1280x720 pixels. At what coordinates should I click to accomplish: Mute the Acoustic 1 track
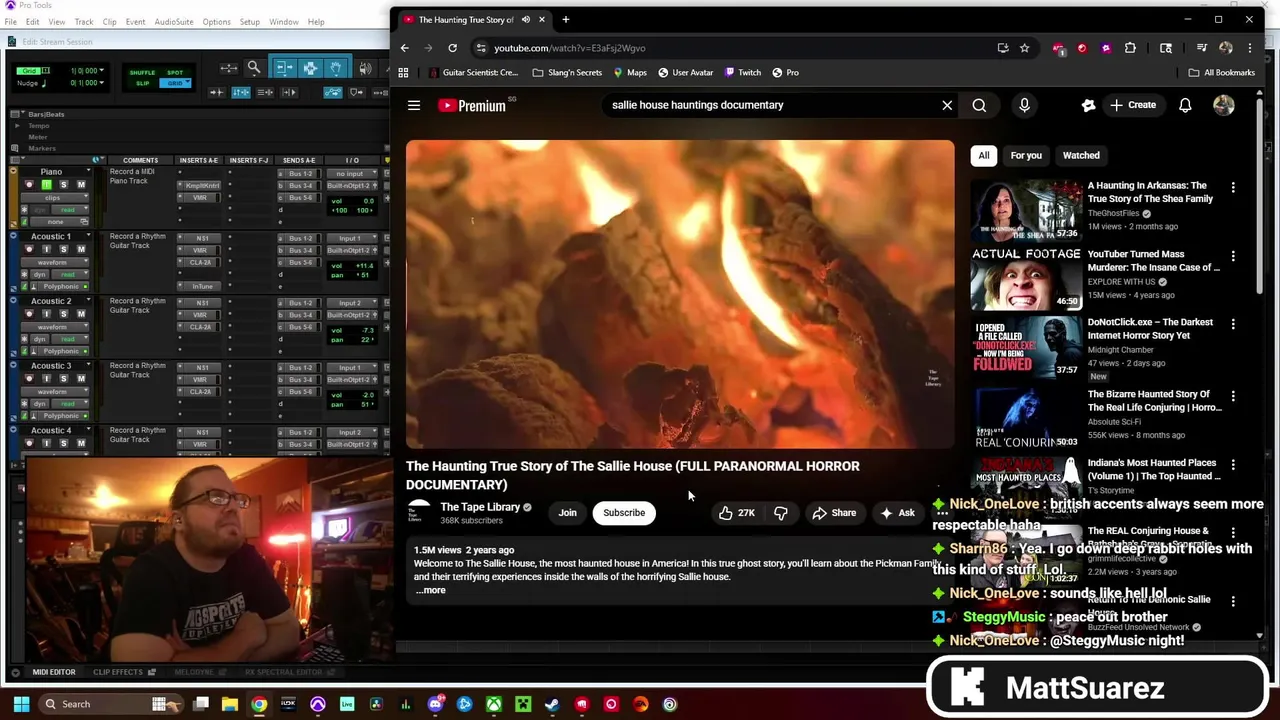[x=81, y=250]
